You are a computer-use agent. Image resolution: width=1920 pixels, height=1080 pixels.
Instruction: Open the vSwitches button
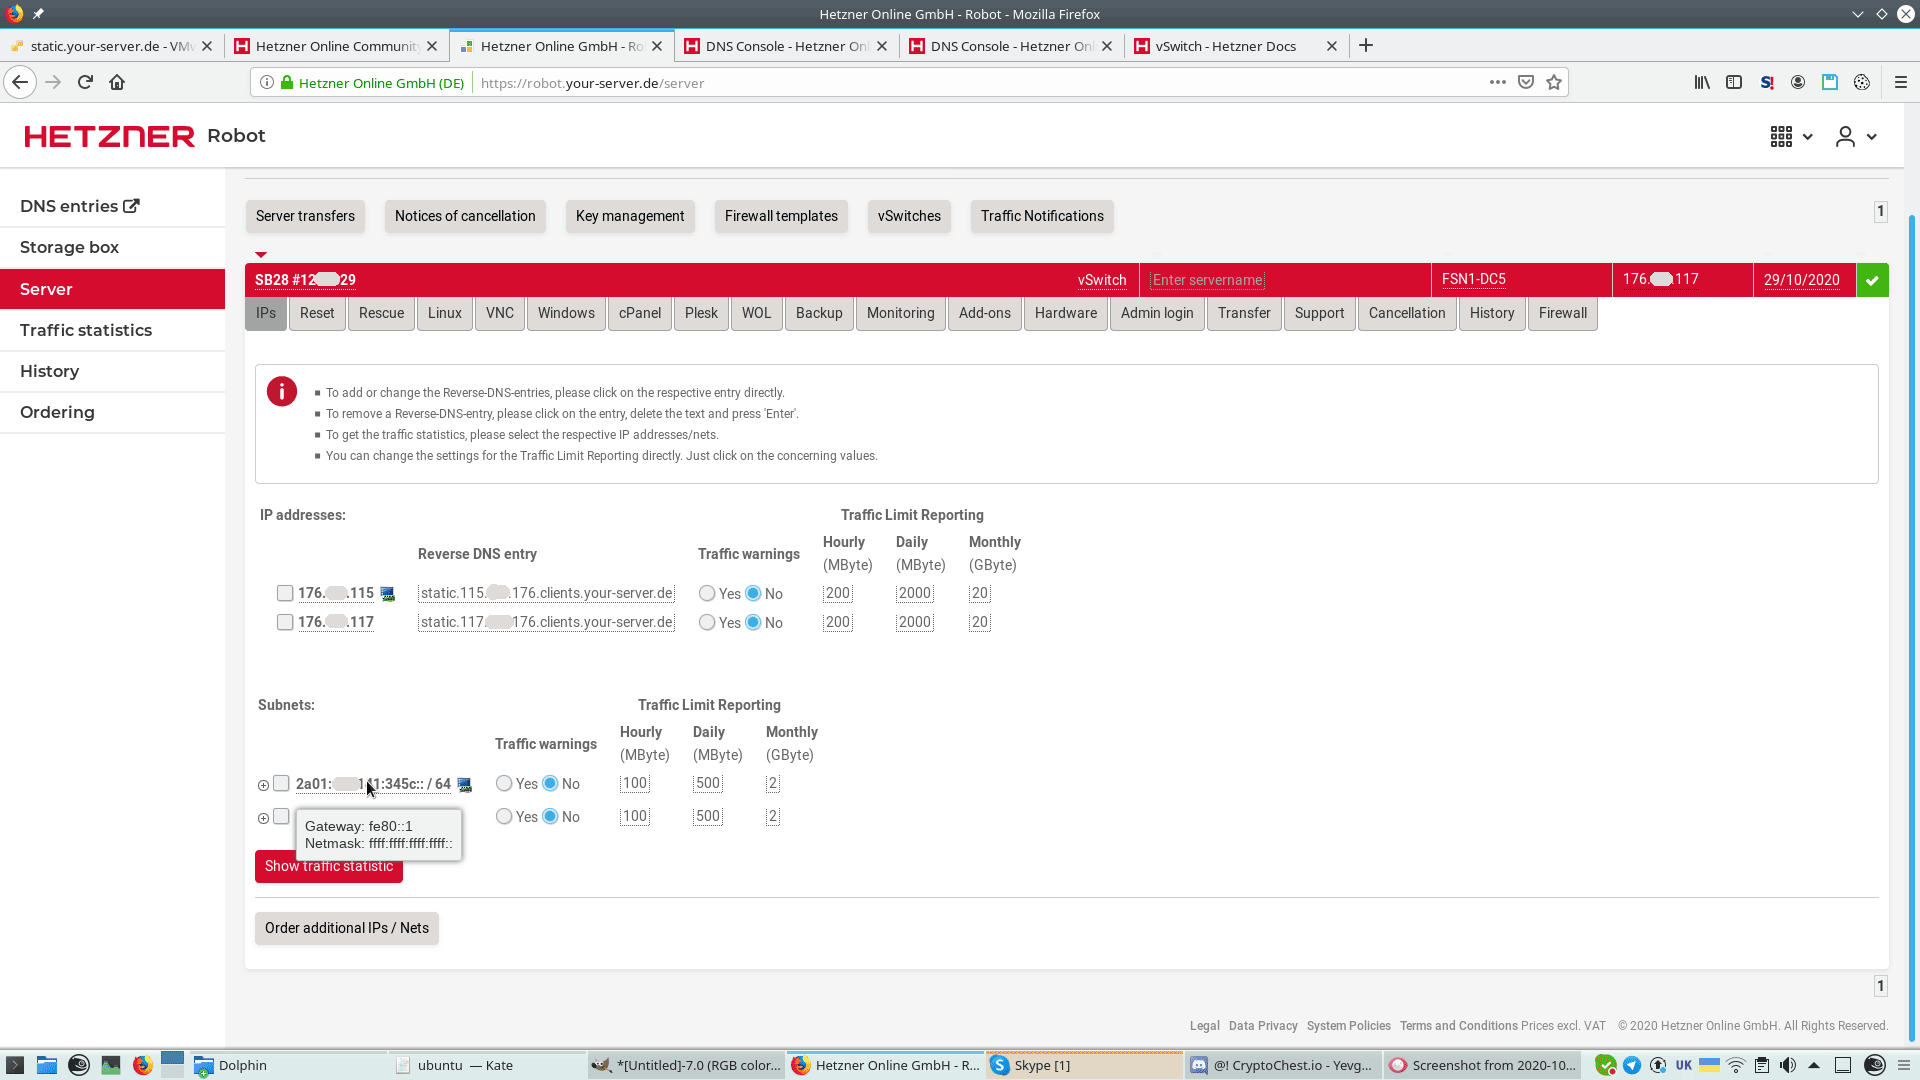[909, 216]
